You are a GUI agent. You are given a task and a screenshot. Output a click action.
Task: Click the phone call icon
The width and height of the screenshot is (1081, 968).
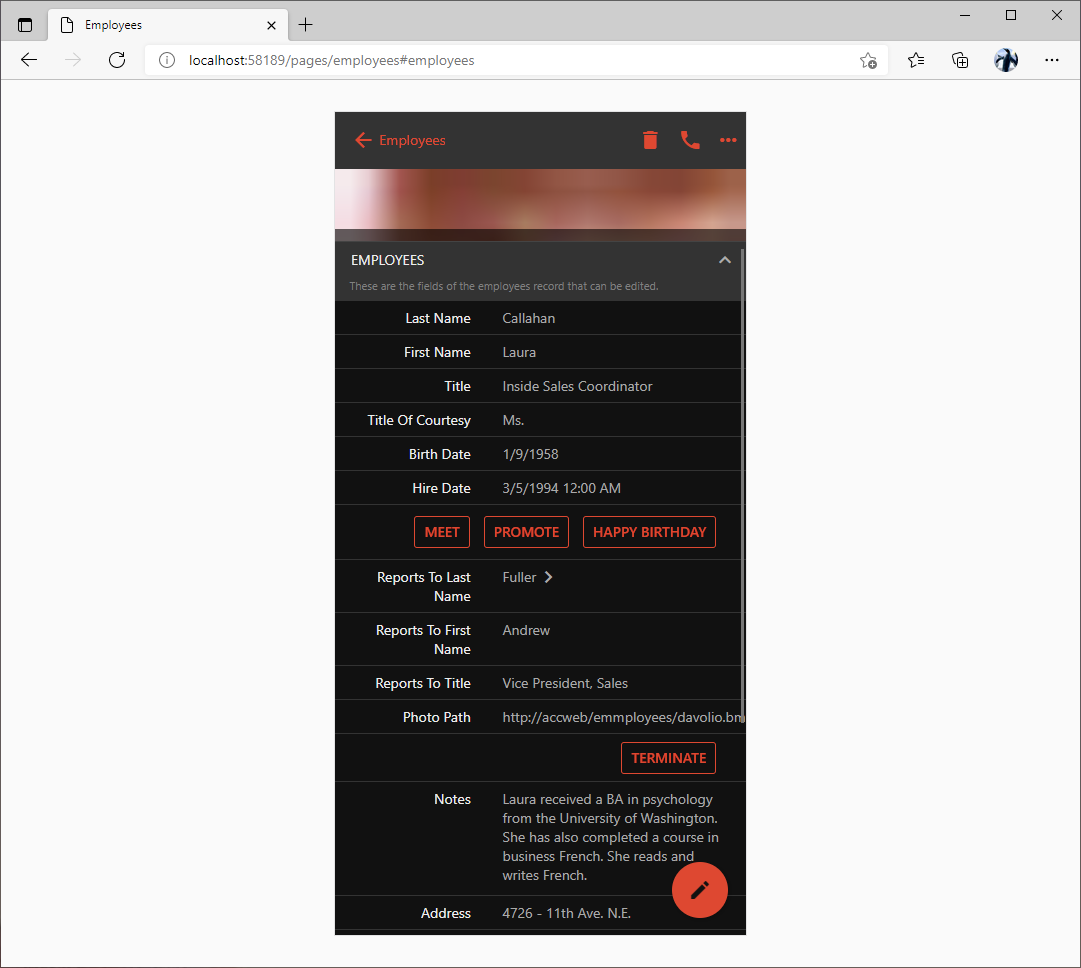point(690,140)
